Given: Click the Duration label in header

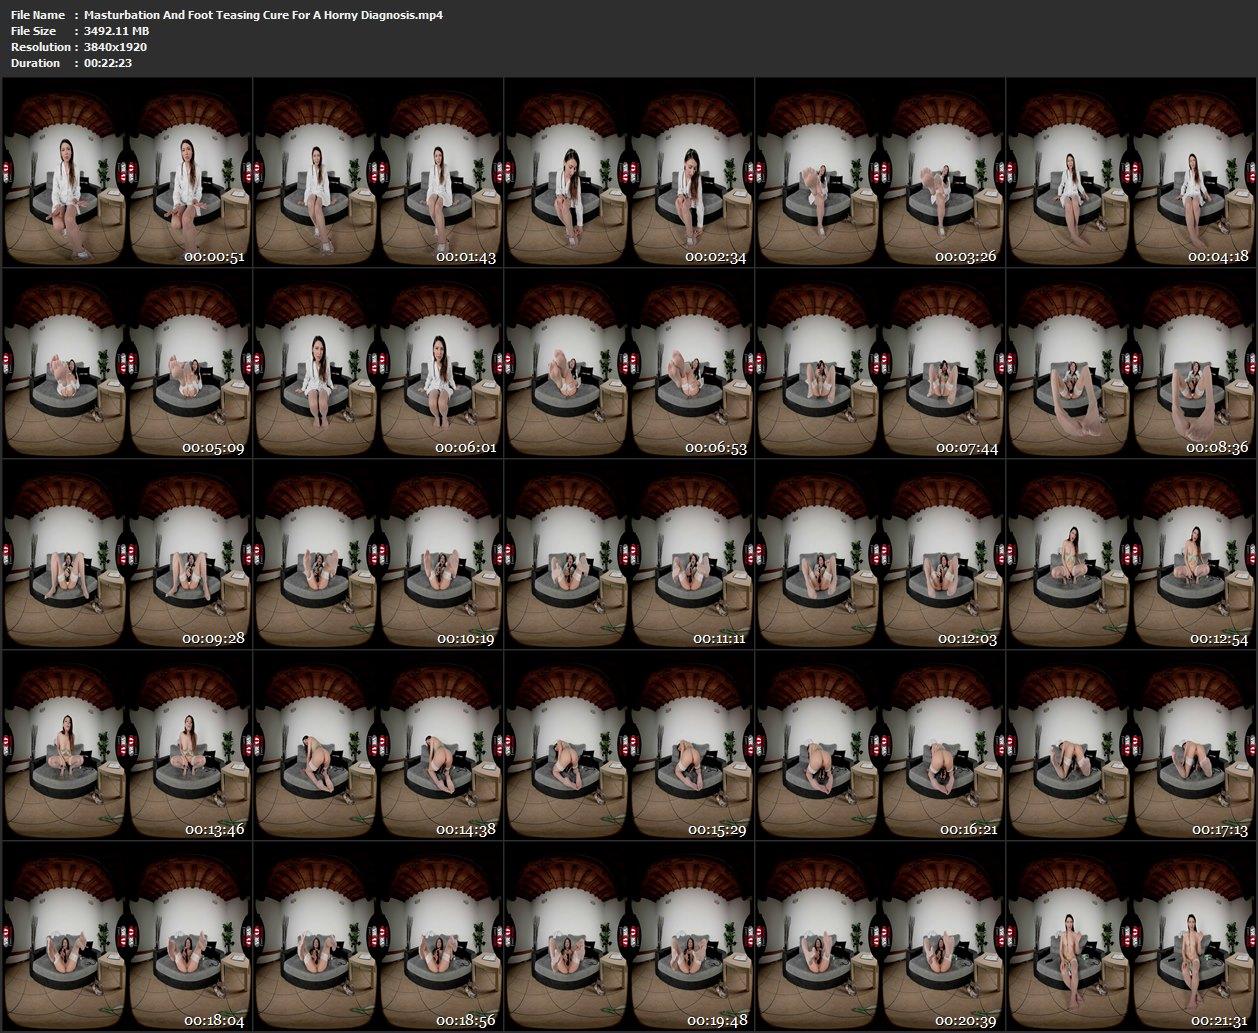Looking at the screenshot, I should [35, 63].
